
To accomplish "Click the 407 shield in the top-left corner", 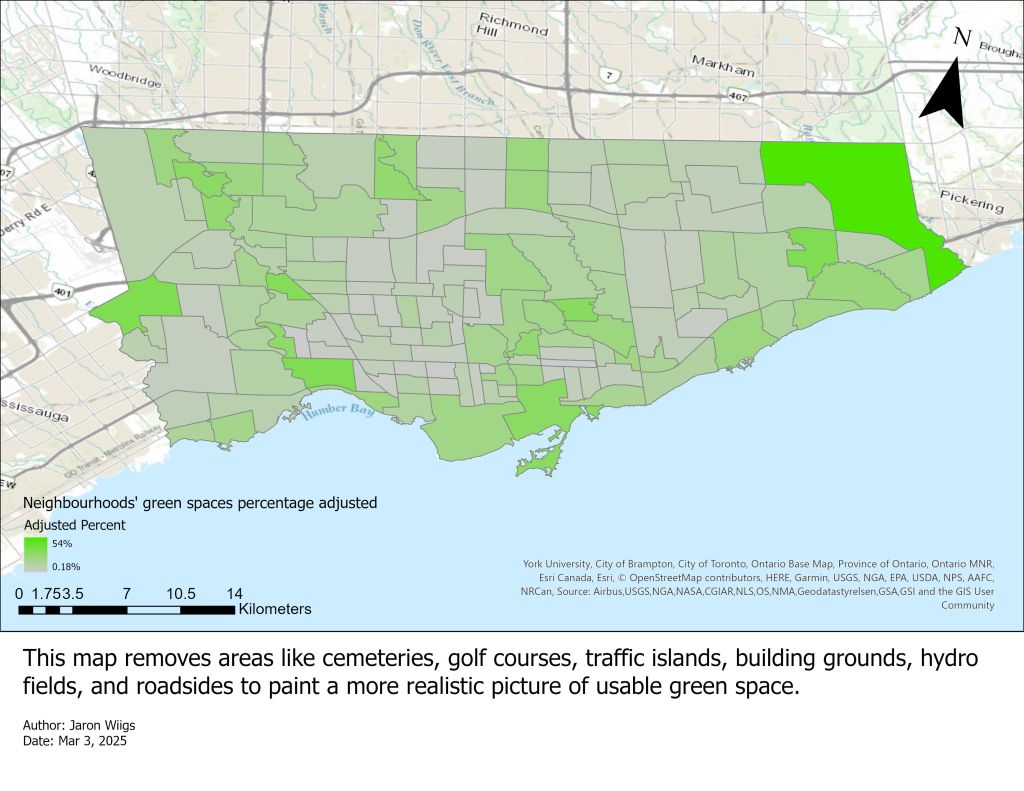I will (x=6, y=172).
